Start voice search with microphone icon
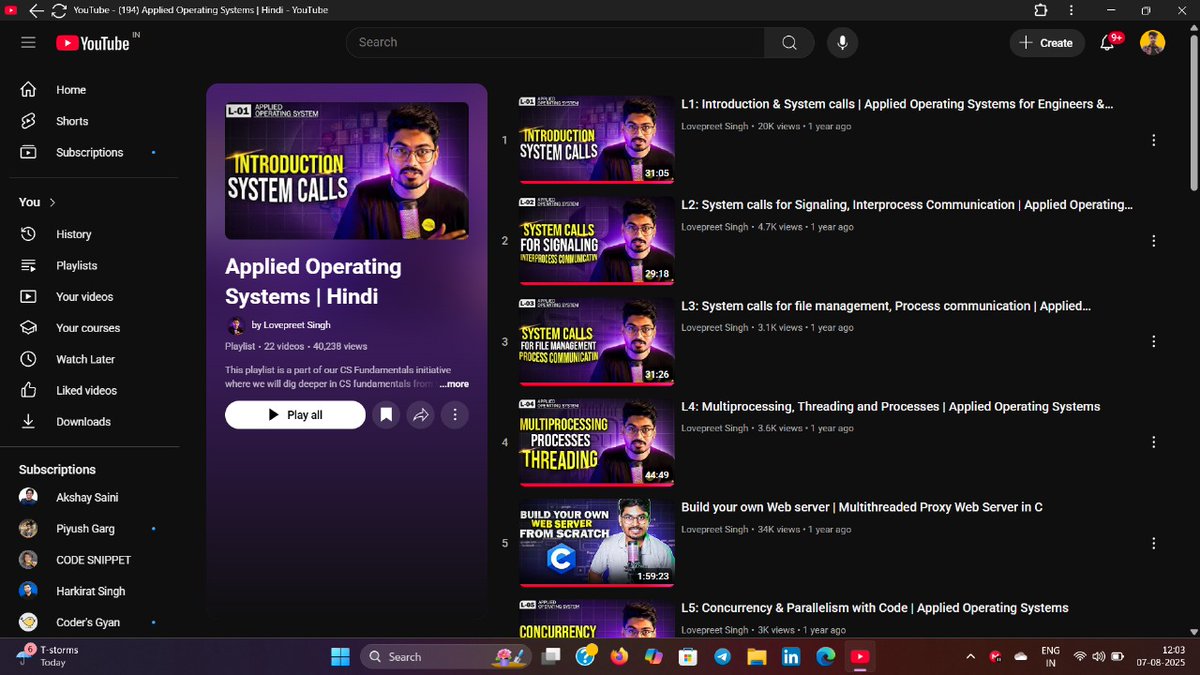The width and height of the screenshot is (1200, 675). click(842, 42)
